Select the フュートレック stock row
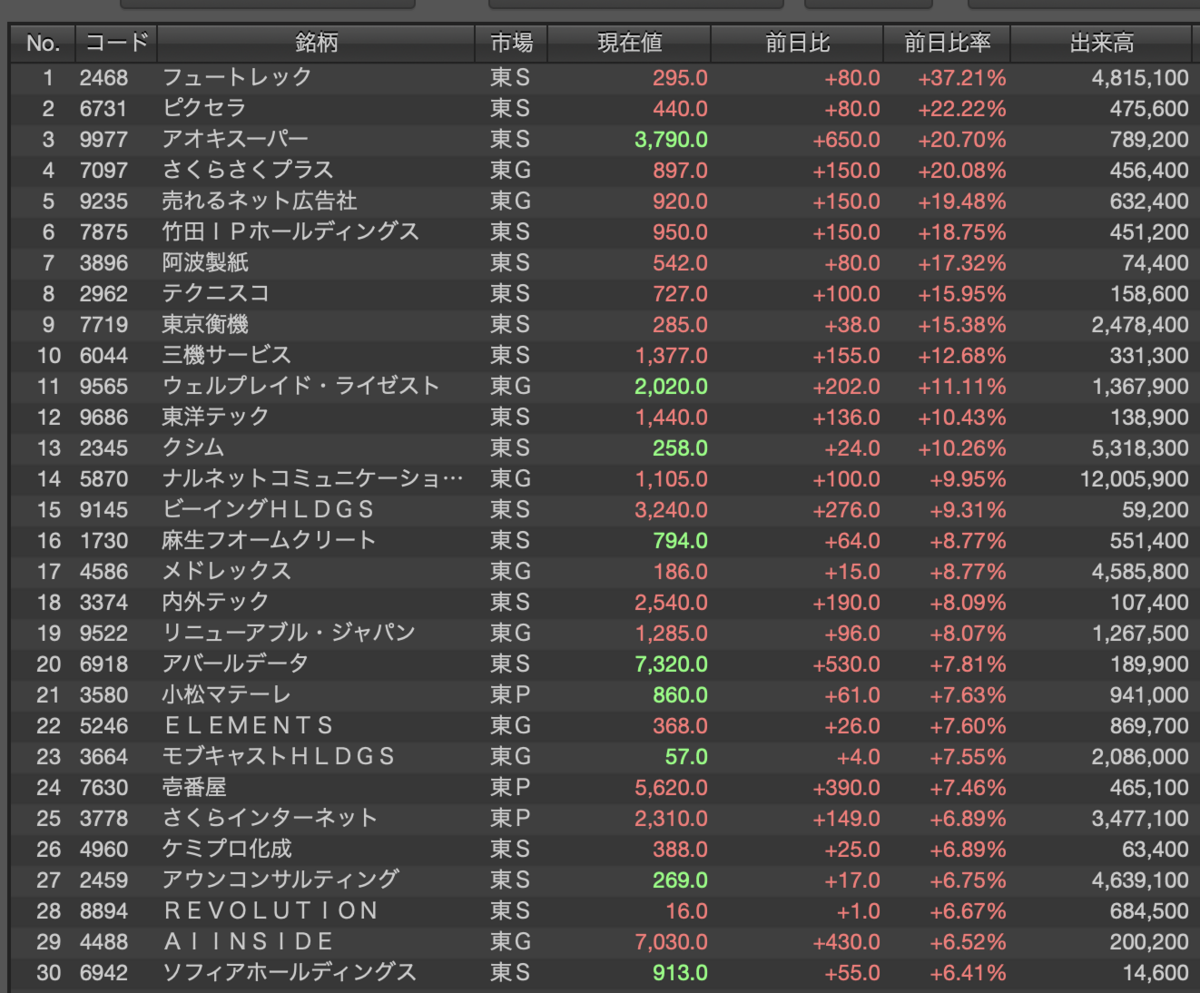Screen dimensions: 1200x993 point(603,77)
